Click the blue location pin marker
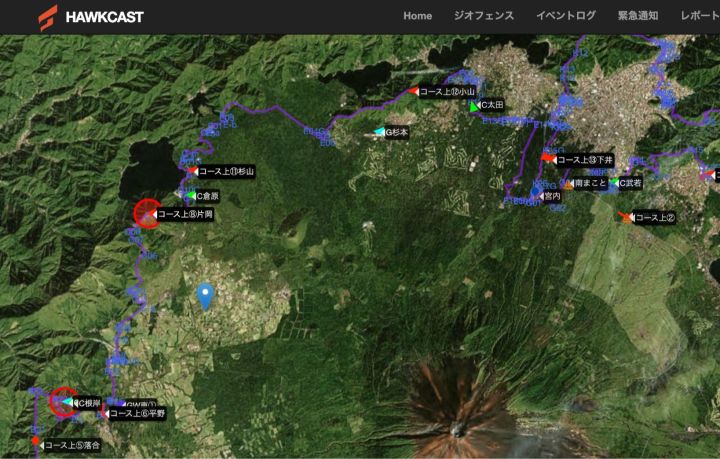Image resolution: width=720 pixels, height=459 pixels. [206, 295]
